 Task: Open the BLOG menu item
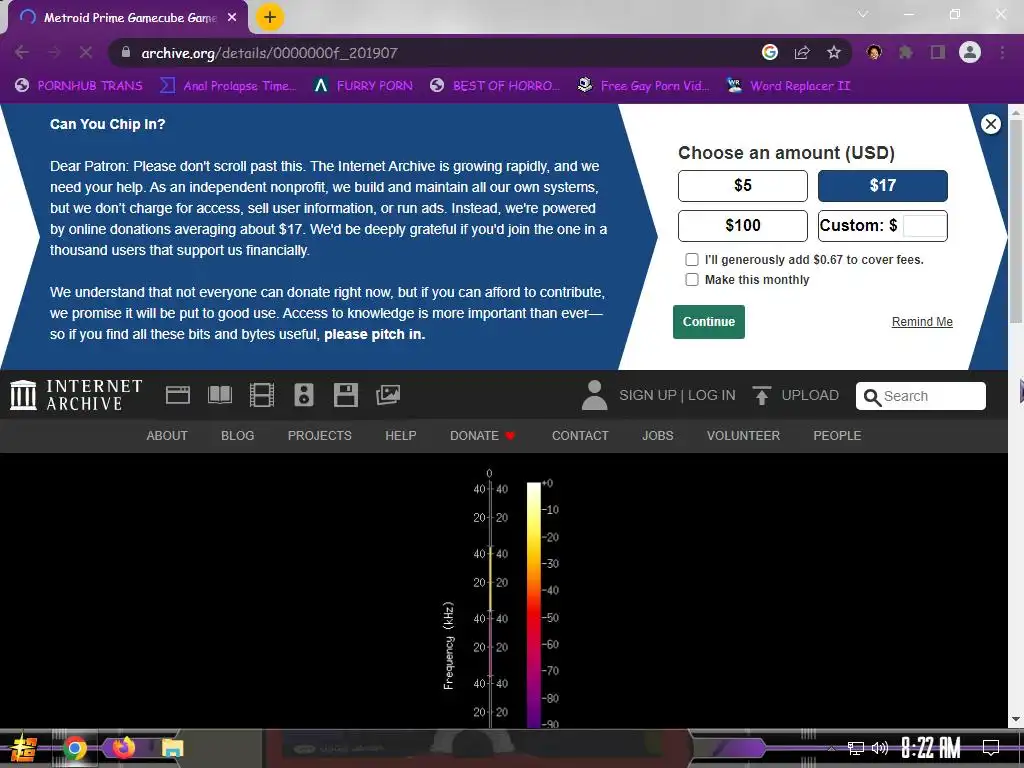point(238,436)
